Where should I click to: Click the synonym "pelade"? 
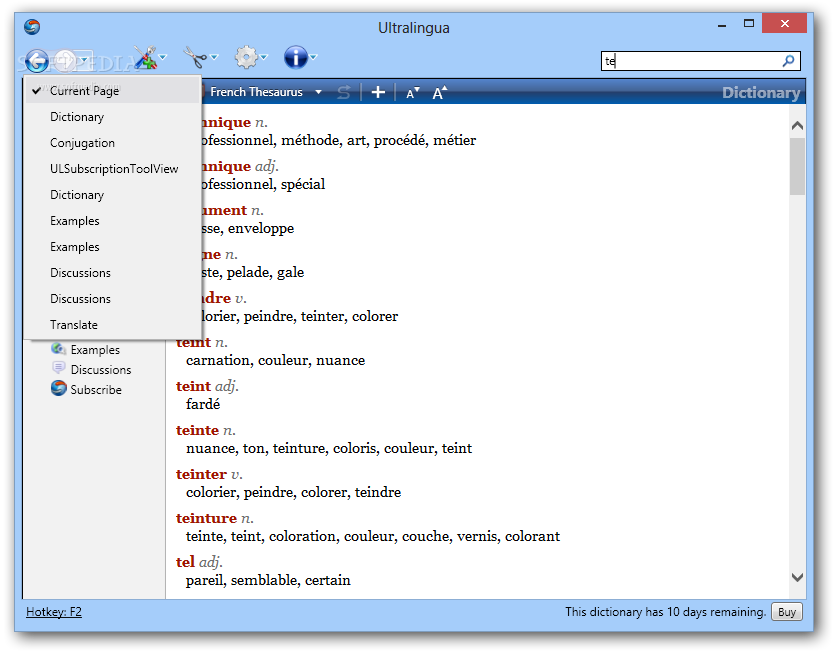click(249, 272)
